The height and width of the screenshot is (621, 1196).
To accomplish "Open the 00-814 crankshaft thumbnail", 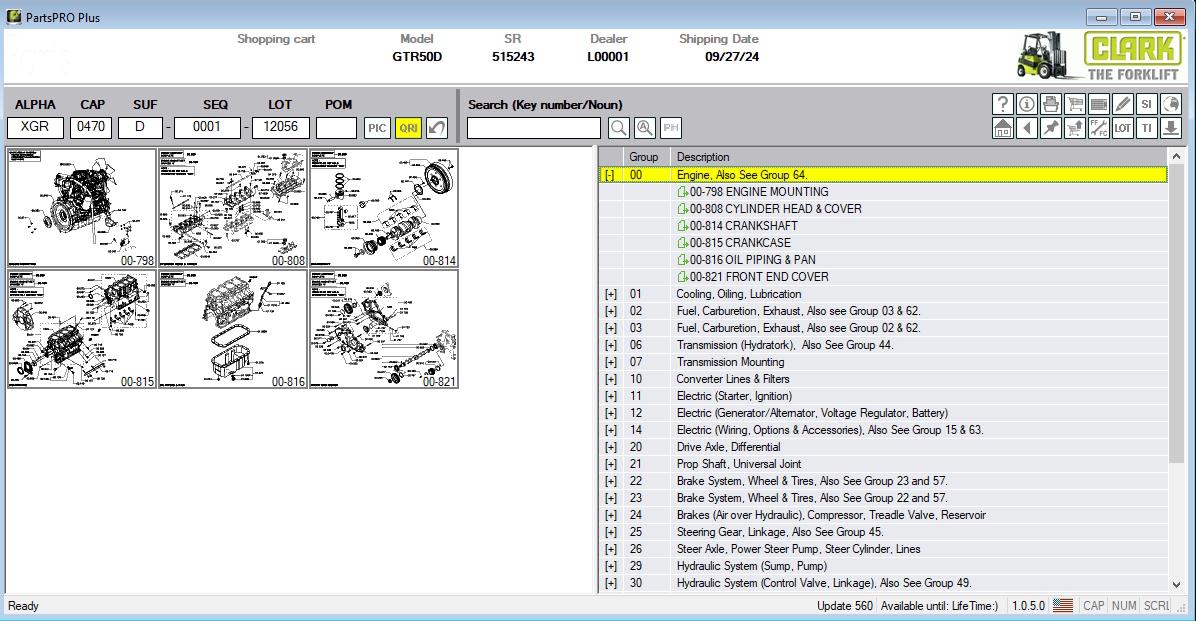I will 384,208.
